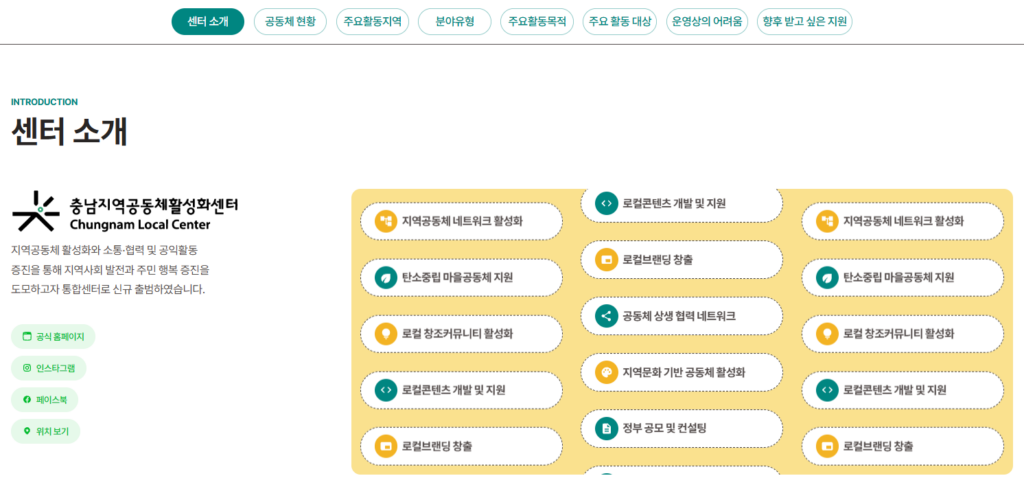This screenshot has width=1024, height=500.
Task: Click the Chungnam Local Center starburst logo
Action: coord(37,210)
